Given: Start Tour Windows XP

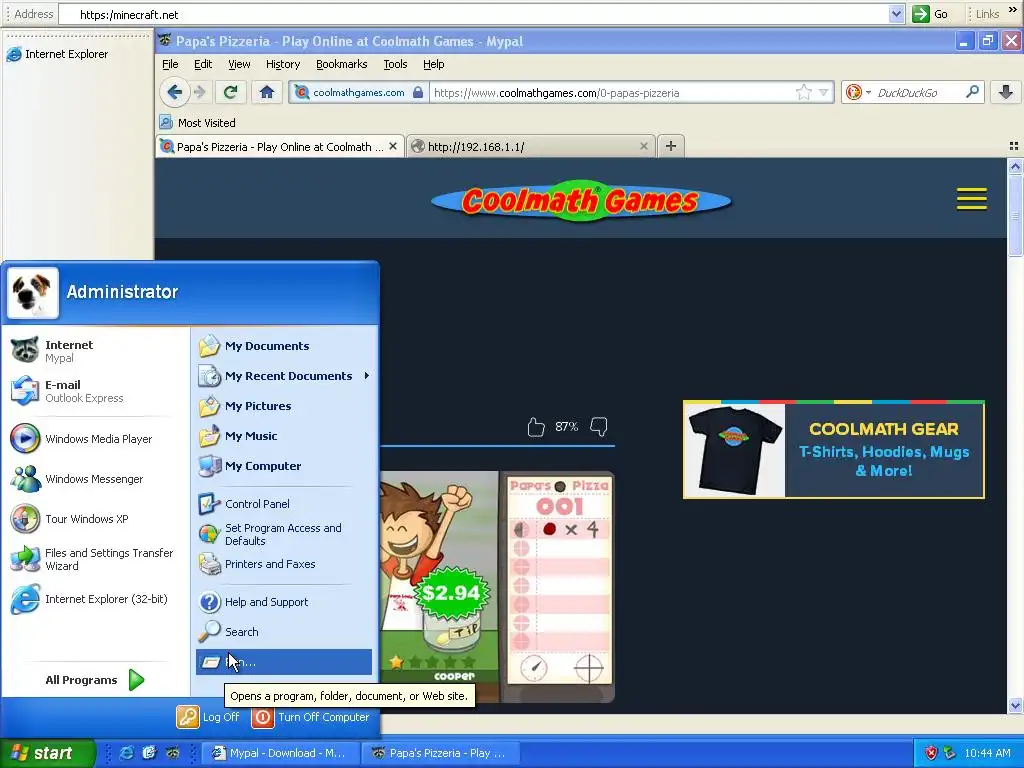Looking at the screenshot, I should 95,519.
